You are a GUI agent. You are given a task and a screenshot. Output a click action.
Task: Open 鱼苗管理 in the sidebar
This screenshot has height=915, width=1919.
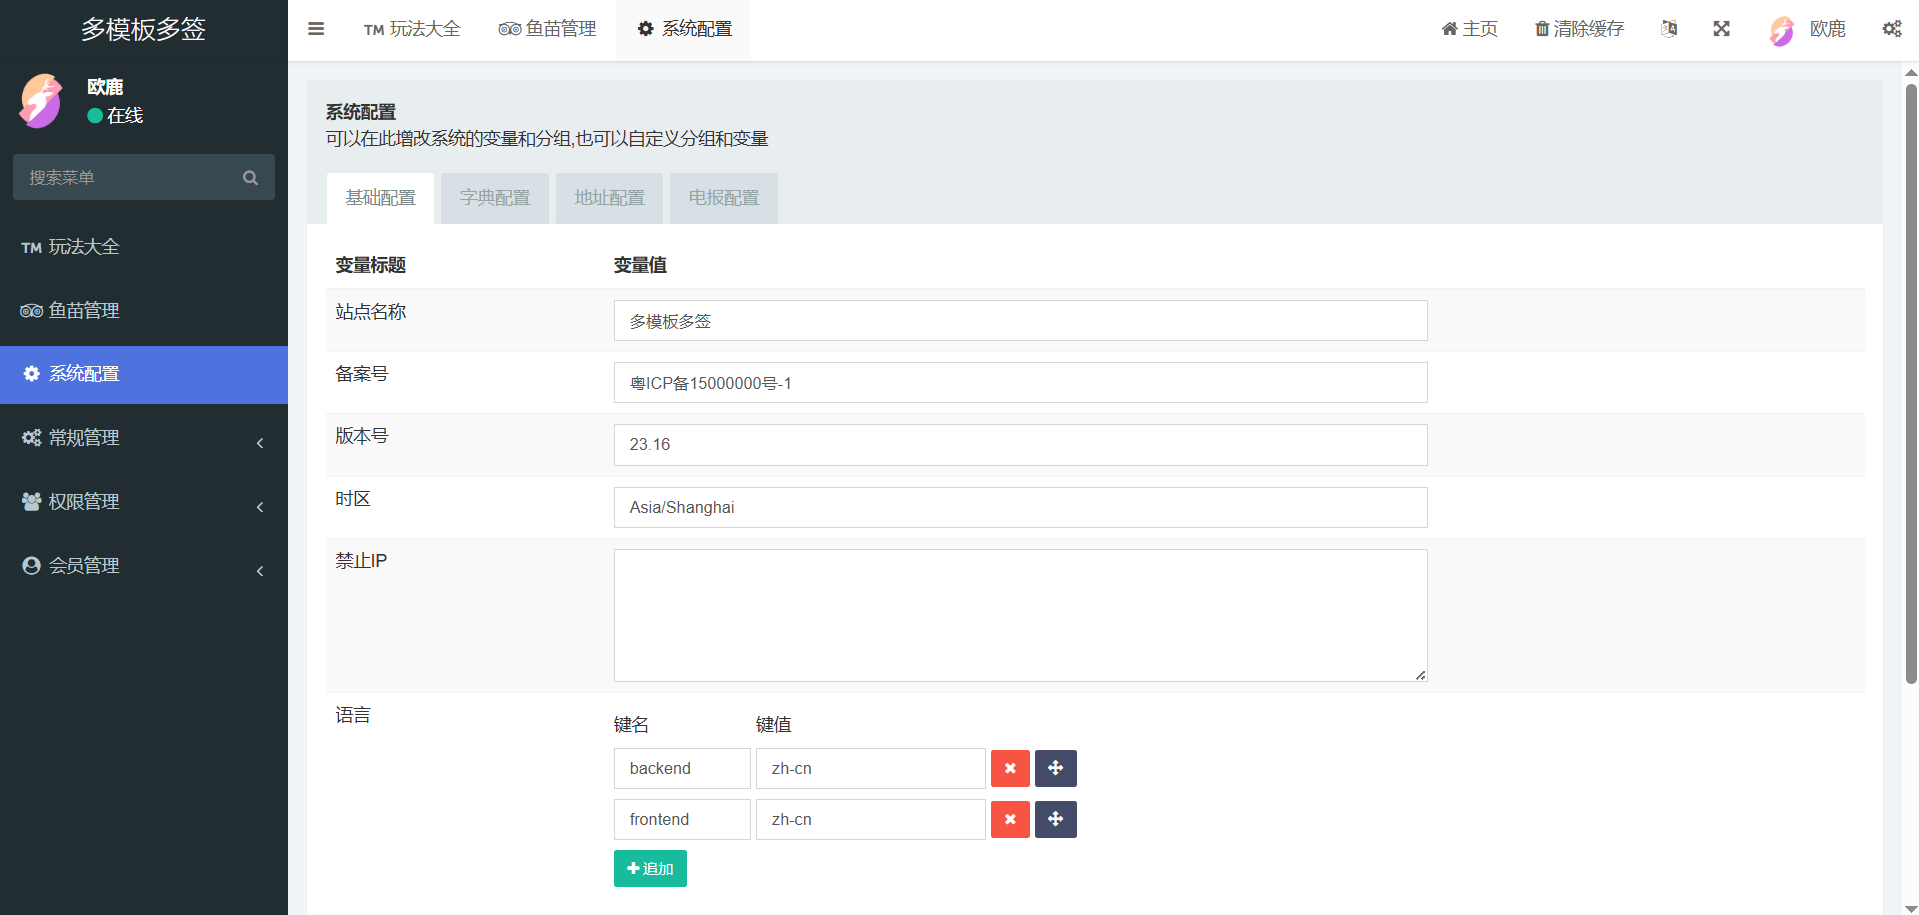[84, 311]
